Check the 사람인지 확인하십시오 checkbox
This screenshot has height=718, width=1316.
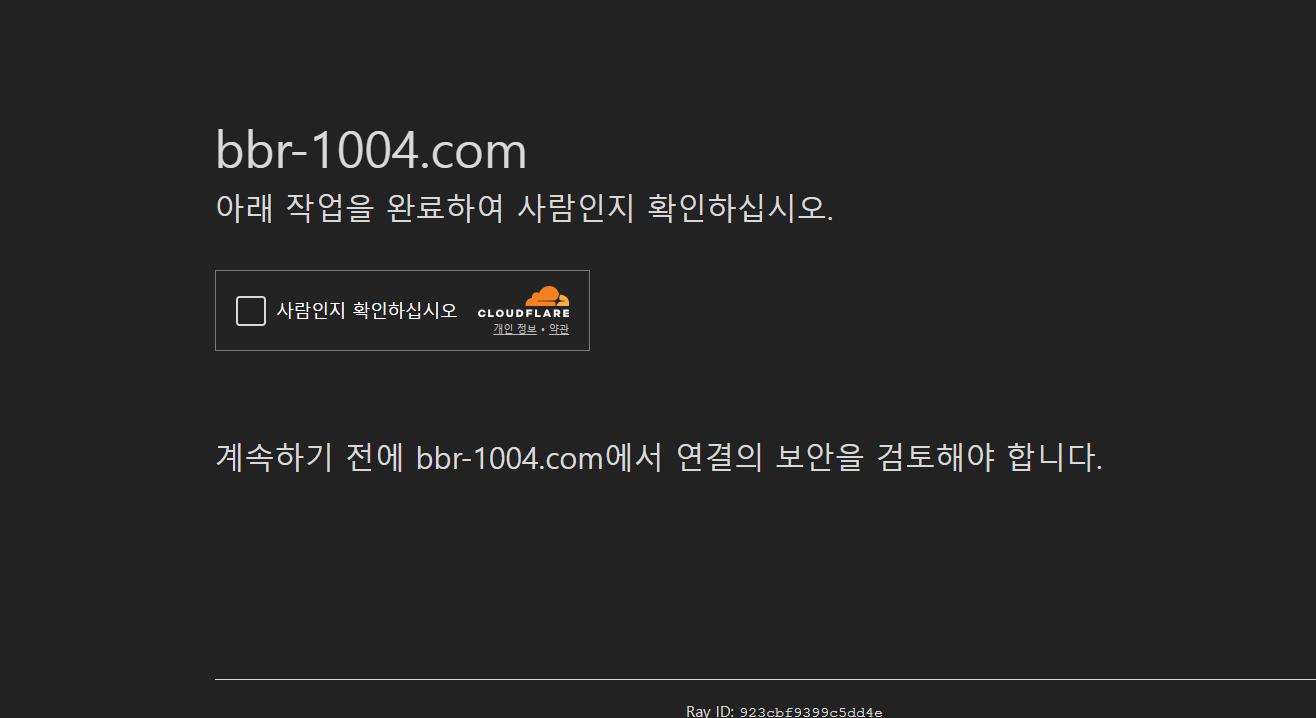(250, 311)
